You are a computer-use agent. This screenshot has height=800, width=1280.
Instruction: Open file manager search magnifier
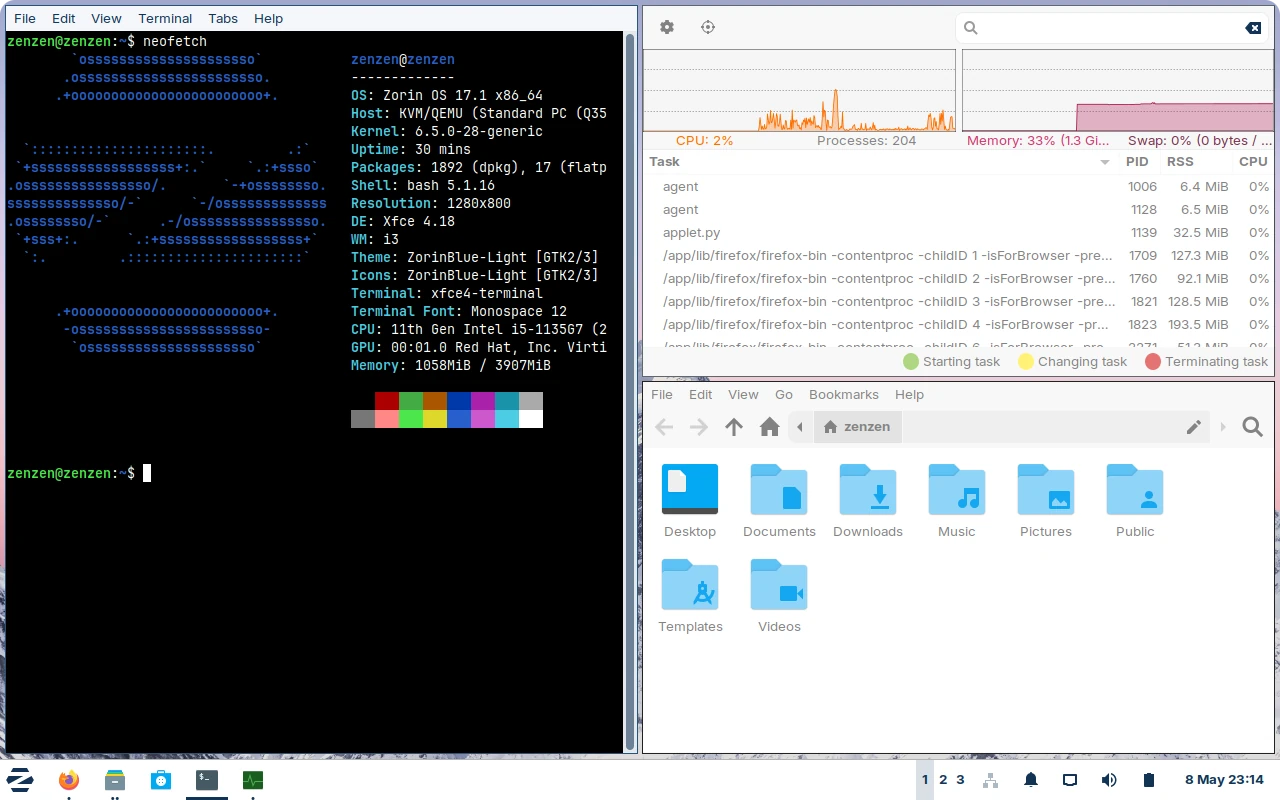[x=1252, y=427]
